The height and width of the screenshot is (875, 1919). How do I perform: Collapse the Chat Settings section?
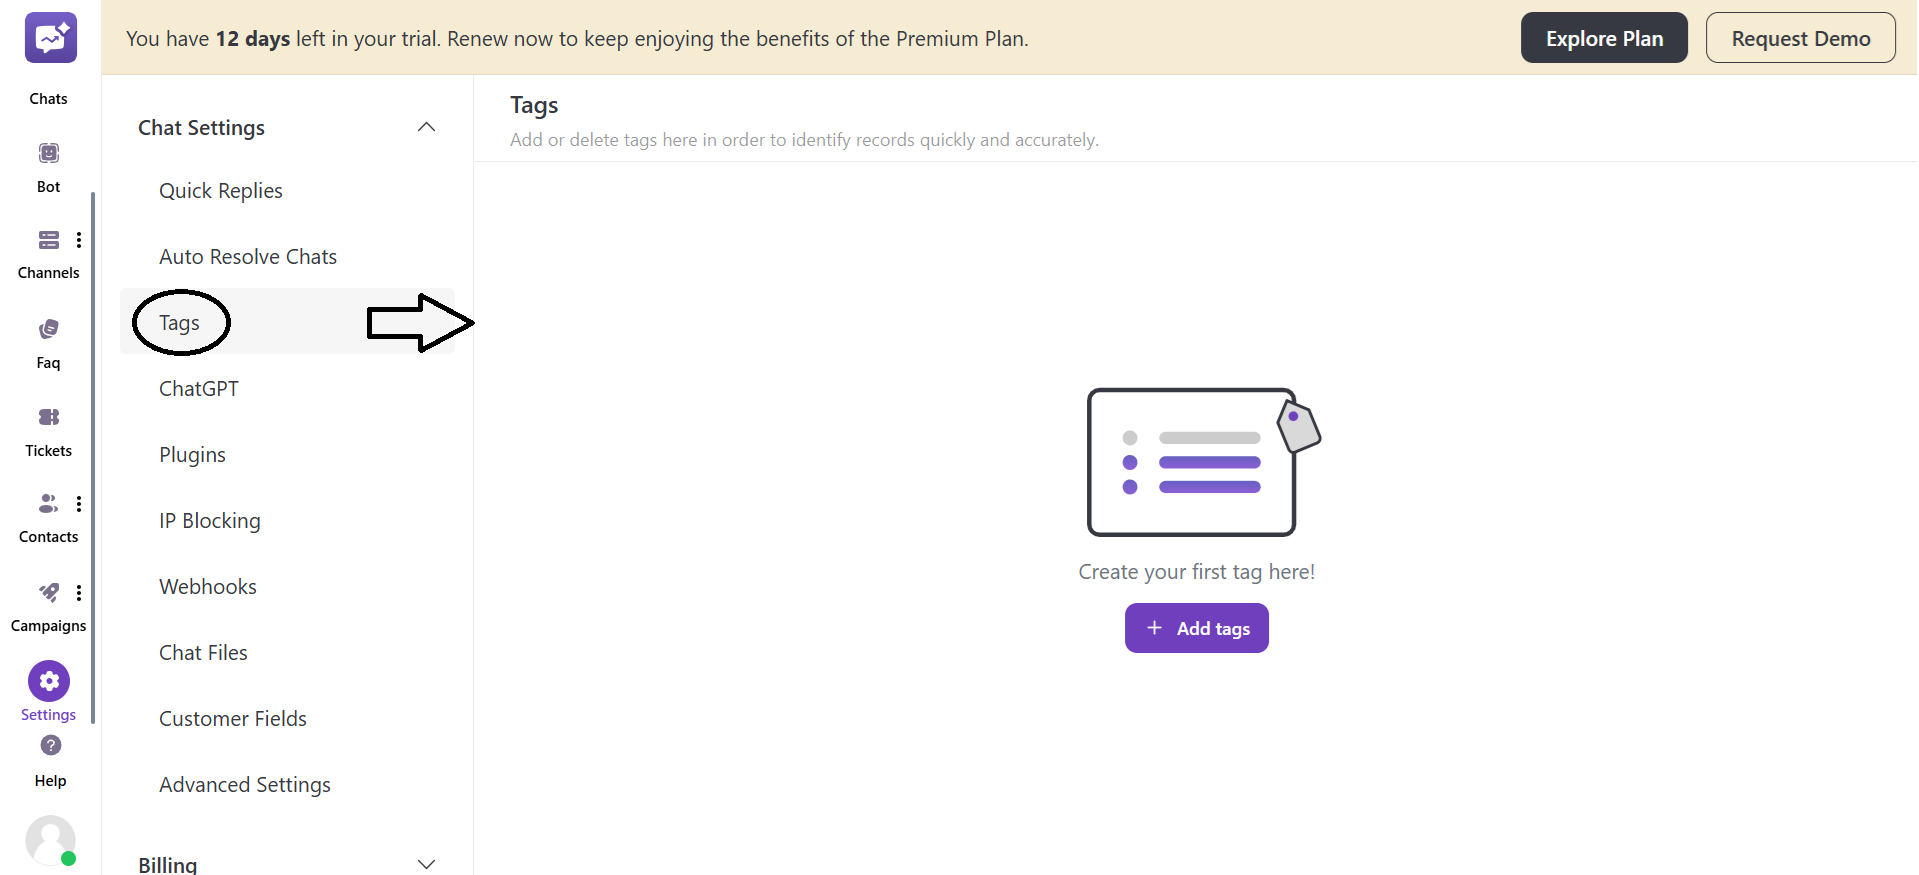pos(426,127)
